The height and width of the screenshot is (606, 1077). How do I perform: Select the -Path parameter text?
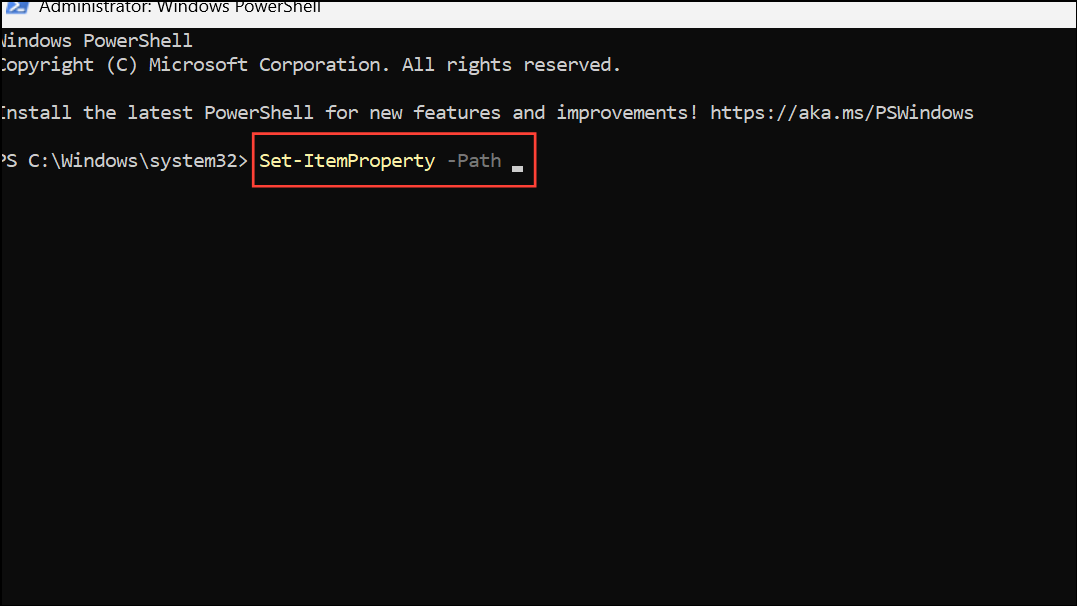tap(474, 161)
